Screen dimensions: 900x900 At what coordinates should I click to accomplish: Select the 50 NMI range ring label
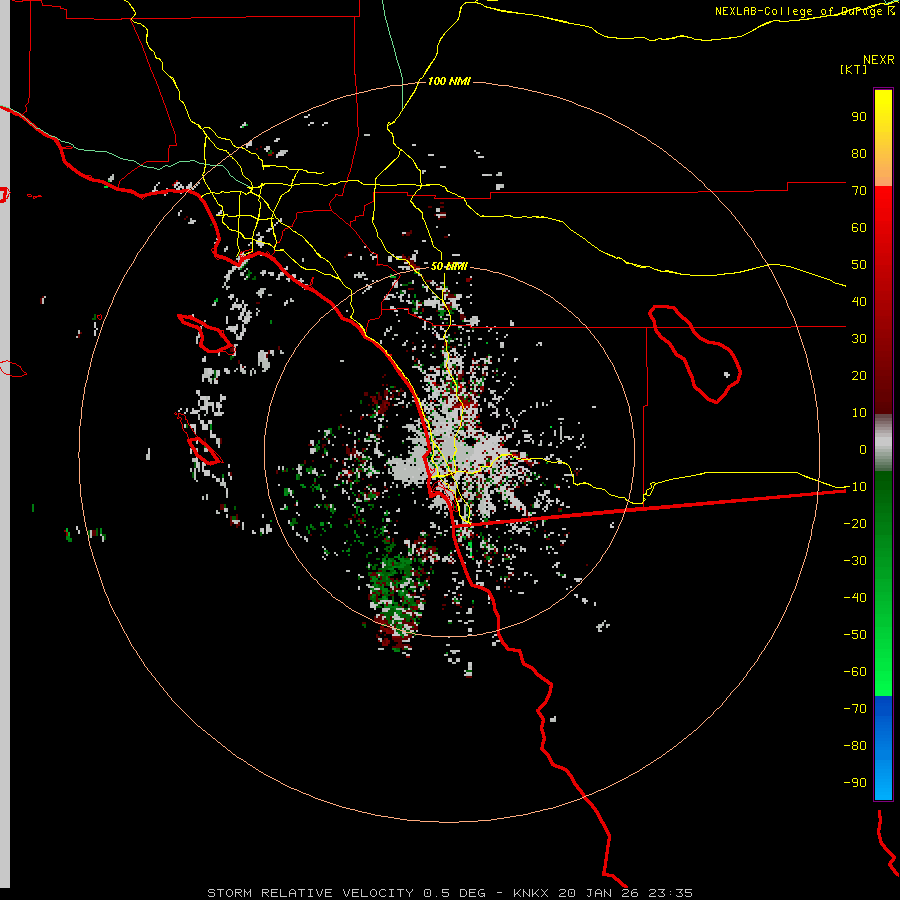click(449, 266)
